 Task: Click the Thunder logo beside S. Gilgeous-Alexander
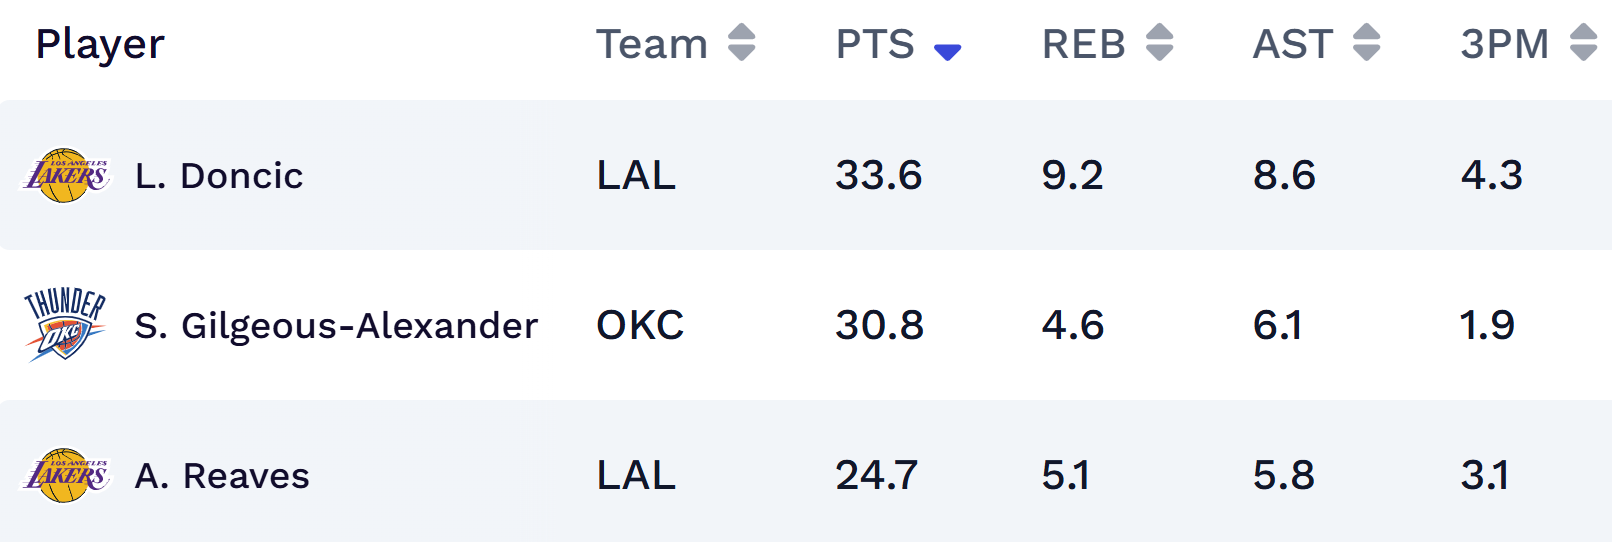click(65, 324)
